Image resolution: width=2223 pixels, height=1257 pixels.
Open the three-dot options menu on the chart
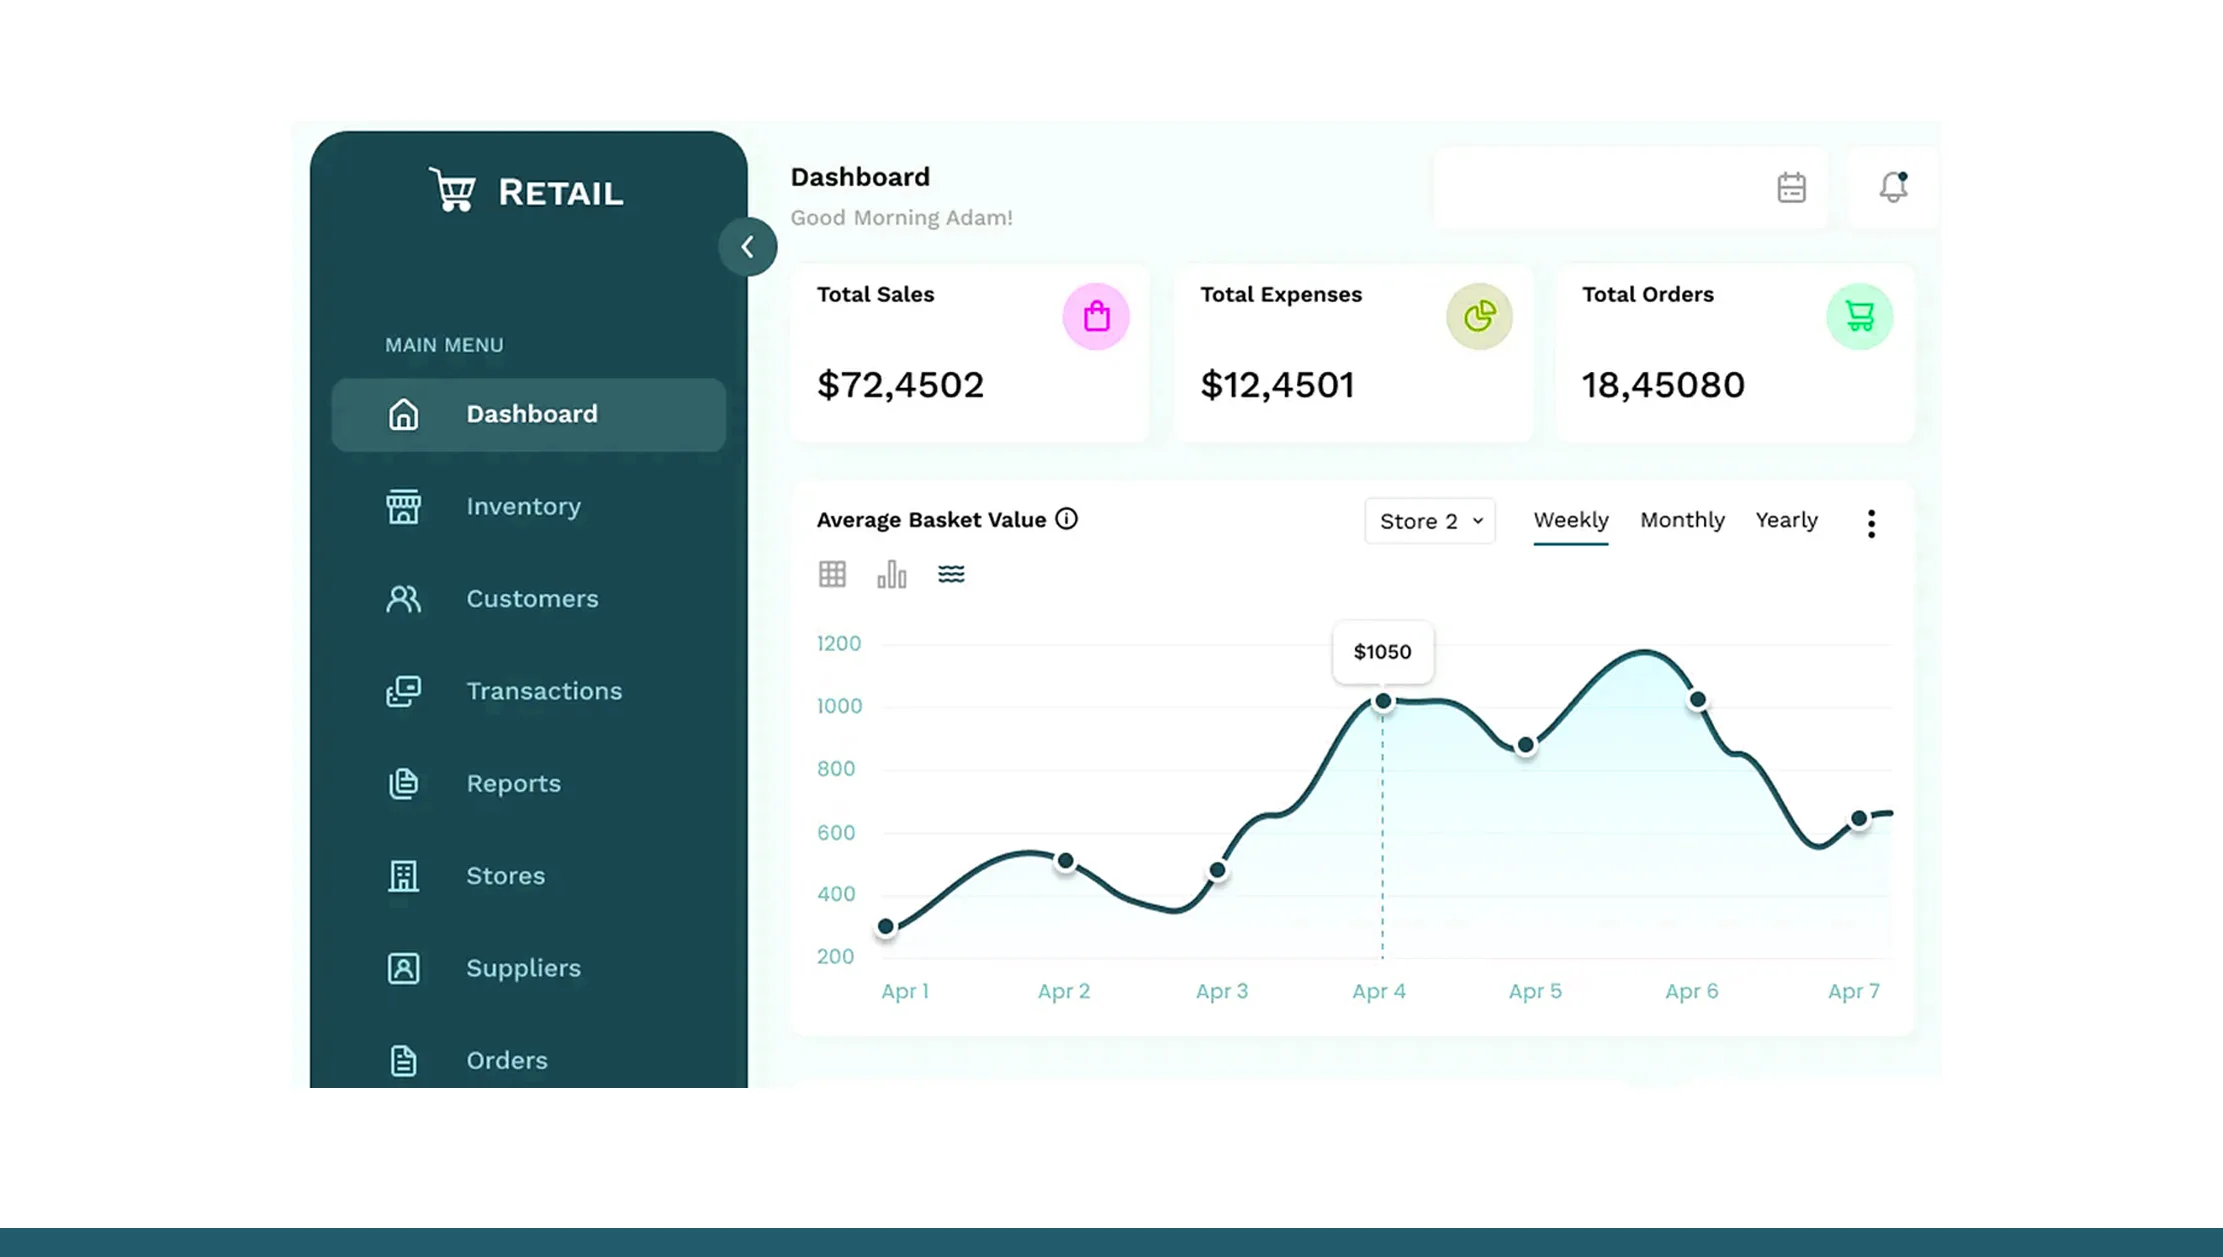click(1871, 521)
